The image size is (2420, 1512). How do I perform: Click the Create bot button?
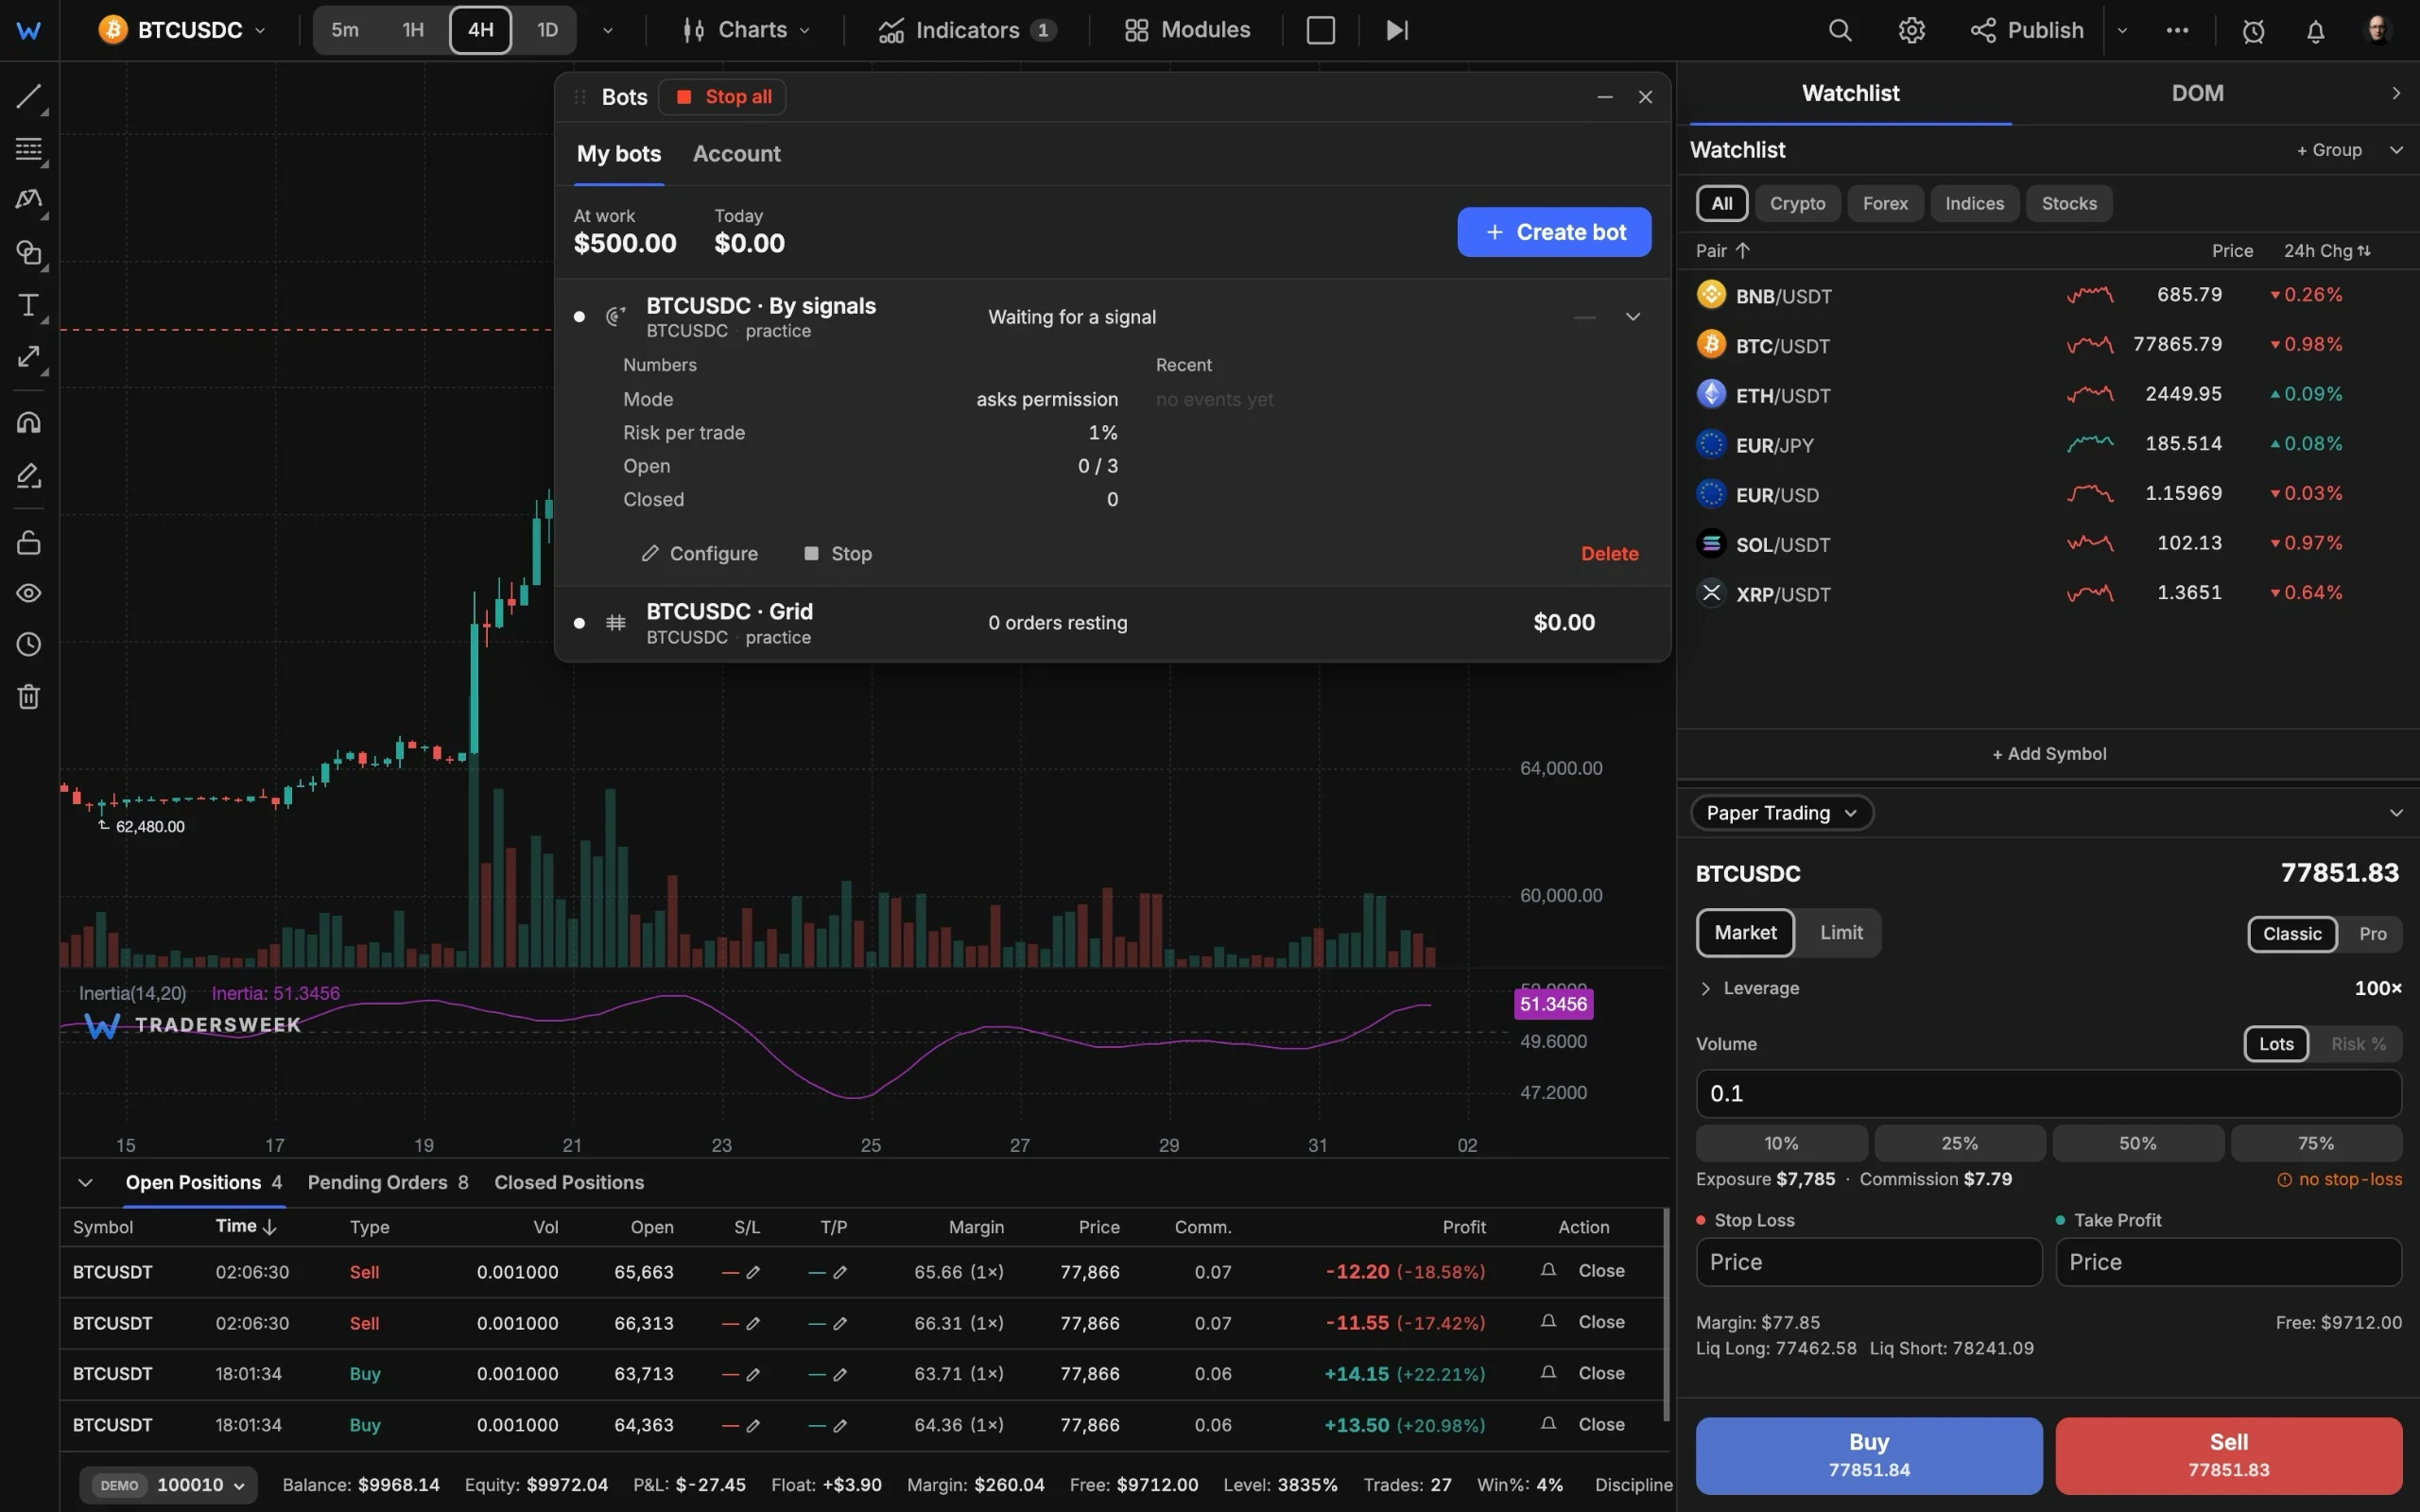tap(1554, 232)
